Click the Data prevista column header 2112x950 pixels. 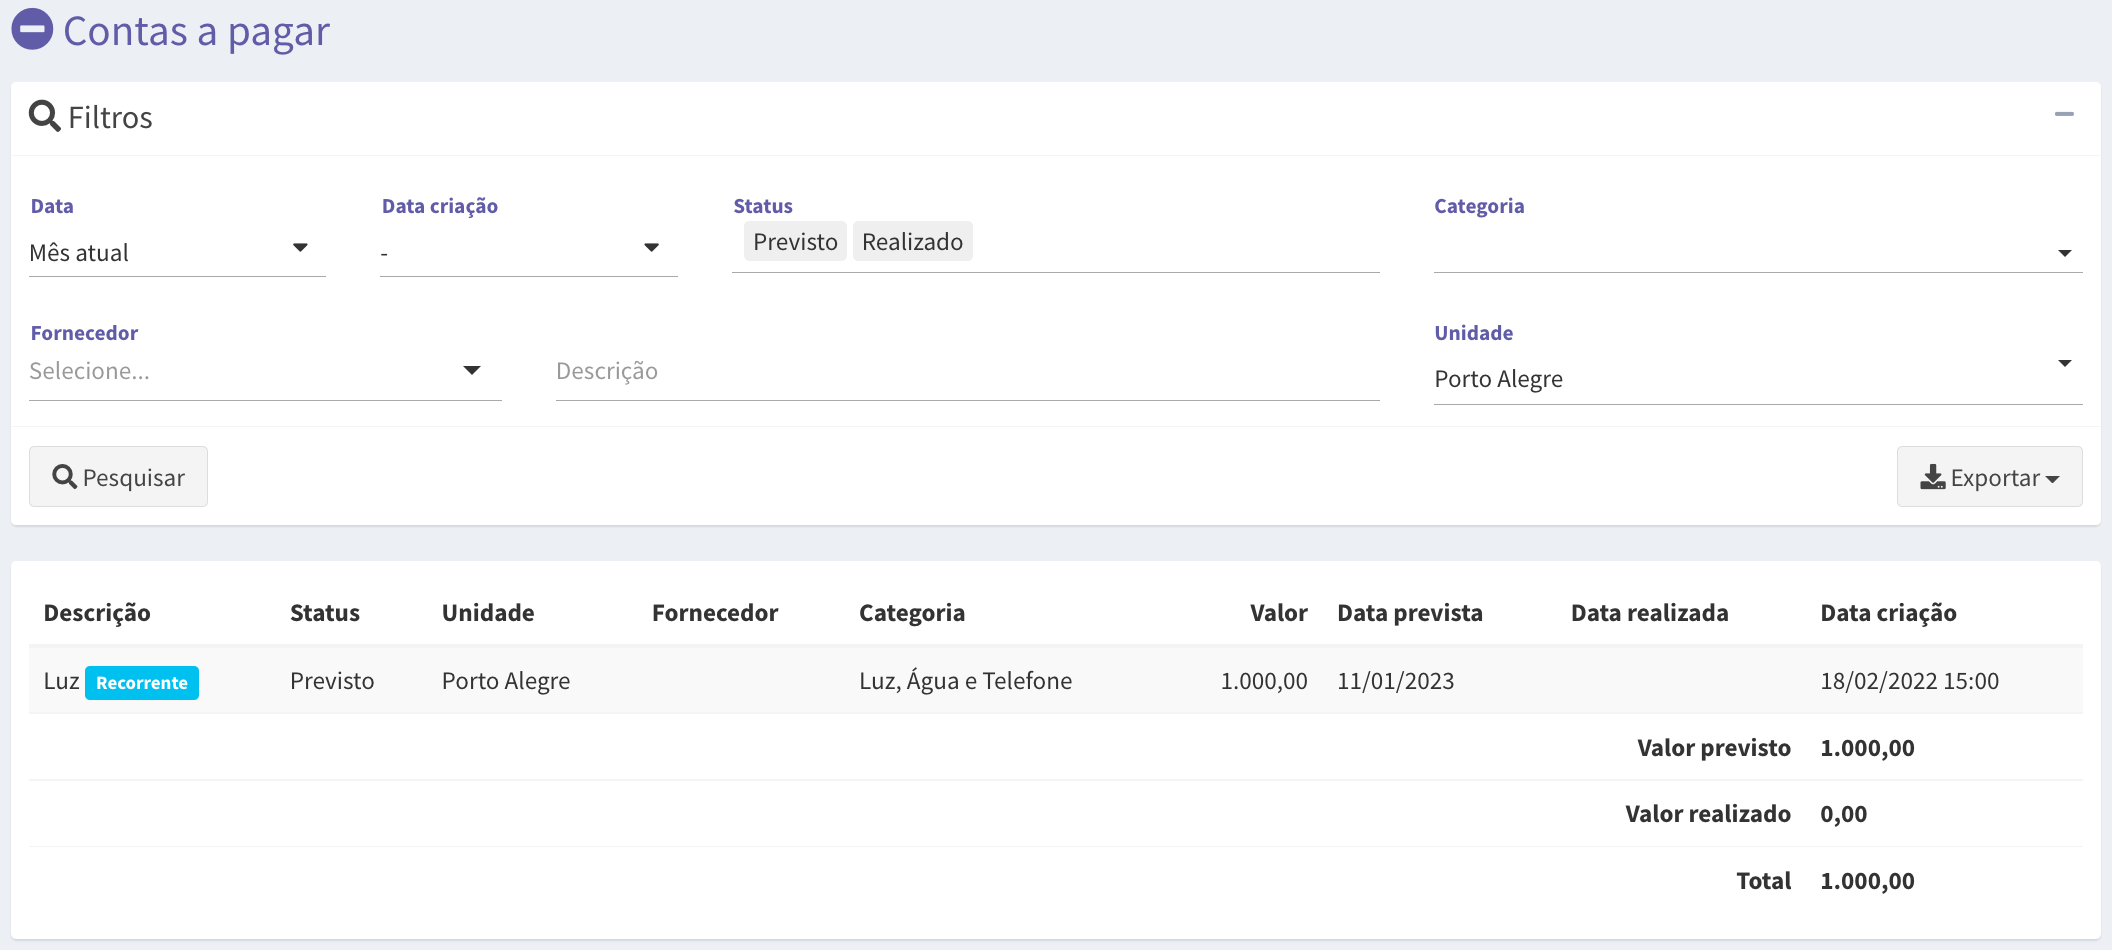tap(1410, 613)
